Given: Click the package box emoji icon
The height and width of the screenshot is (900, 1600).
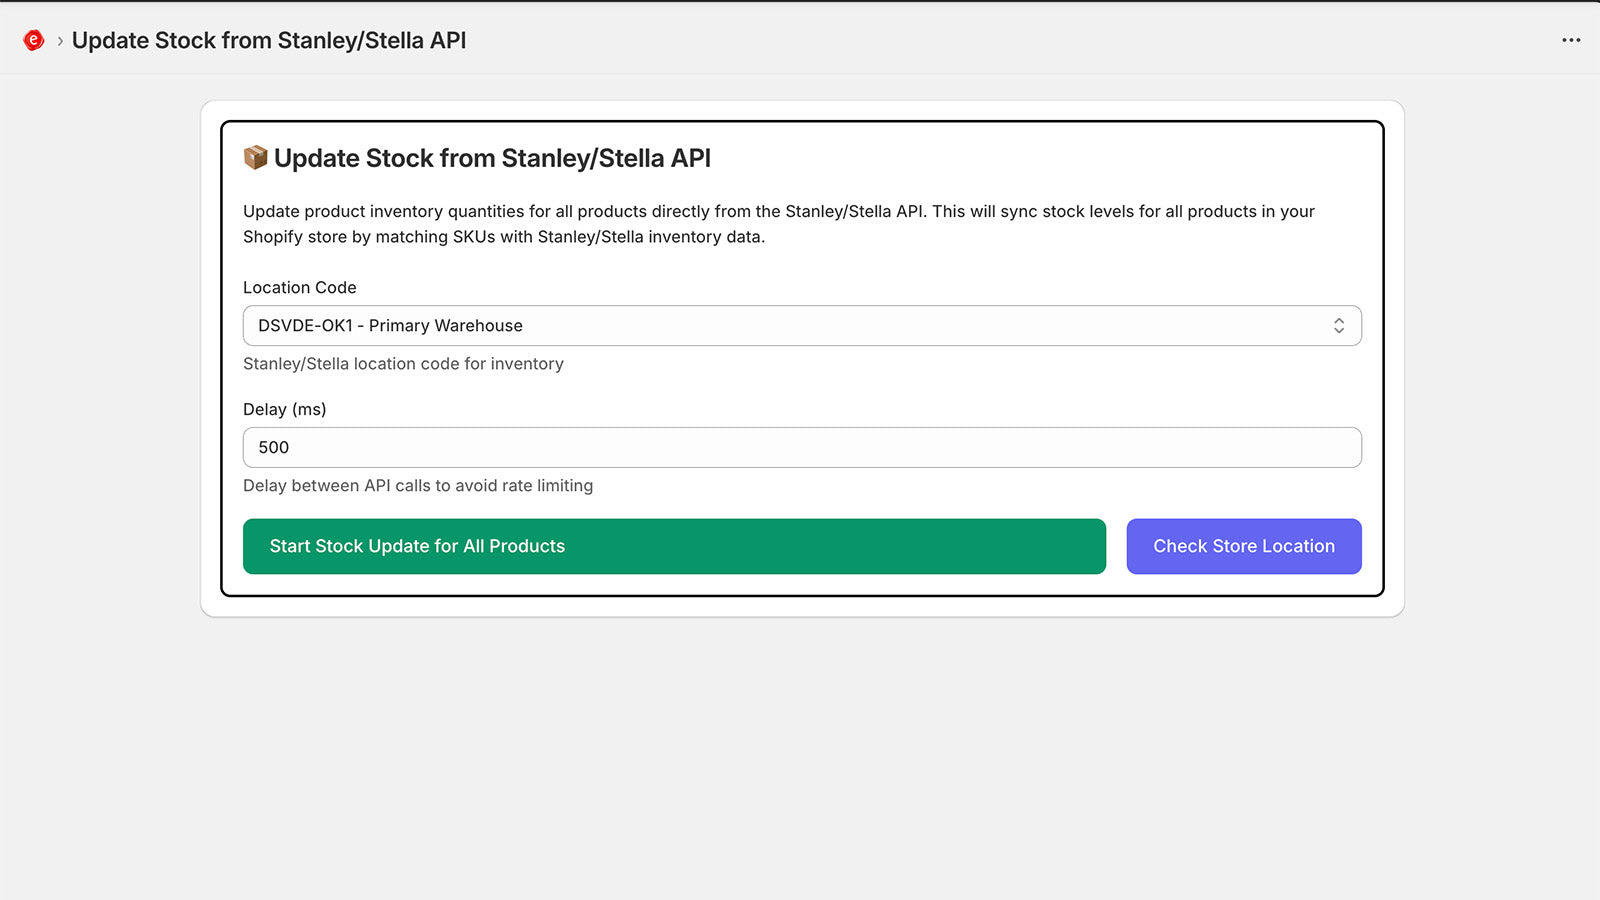Looking at the screenshot, I should click(256, 158).
